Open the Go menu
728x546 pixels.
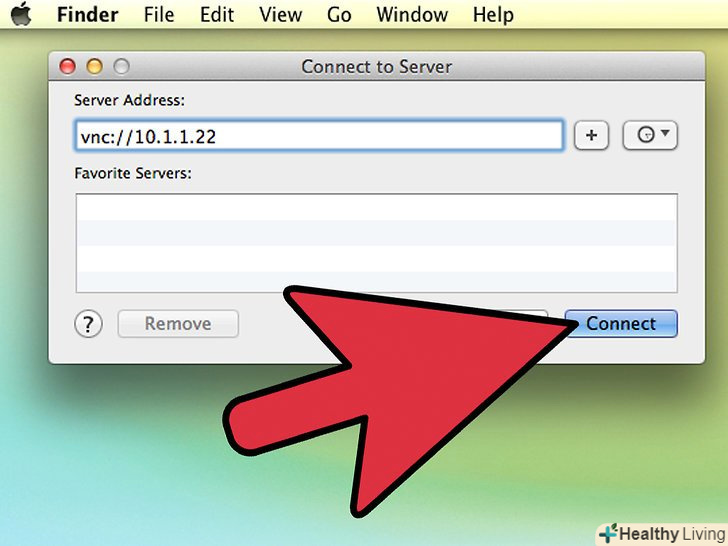click(x=339, y=14)
